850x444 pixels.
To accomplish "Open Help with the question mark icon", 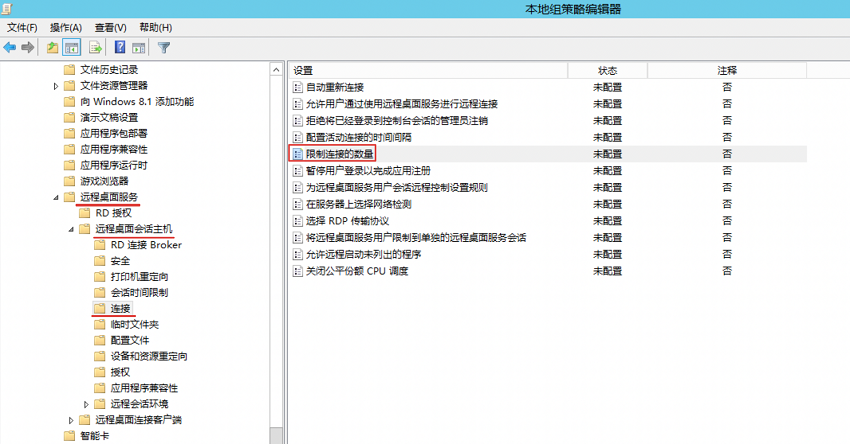I will (x=120, y=48).
